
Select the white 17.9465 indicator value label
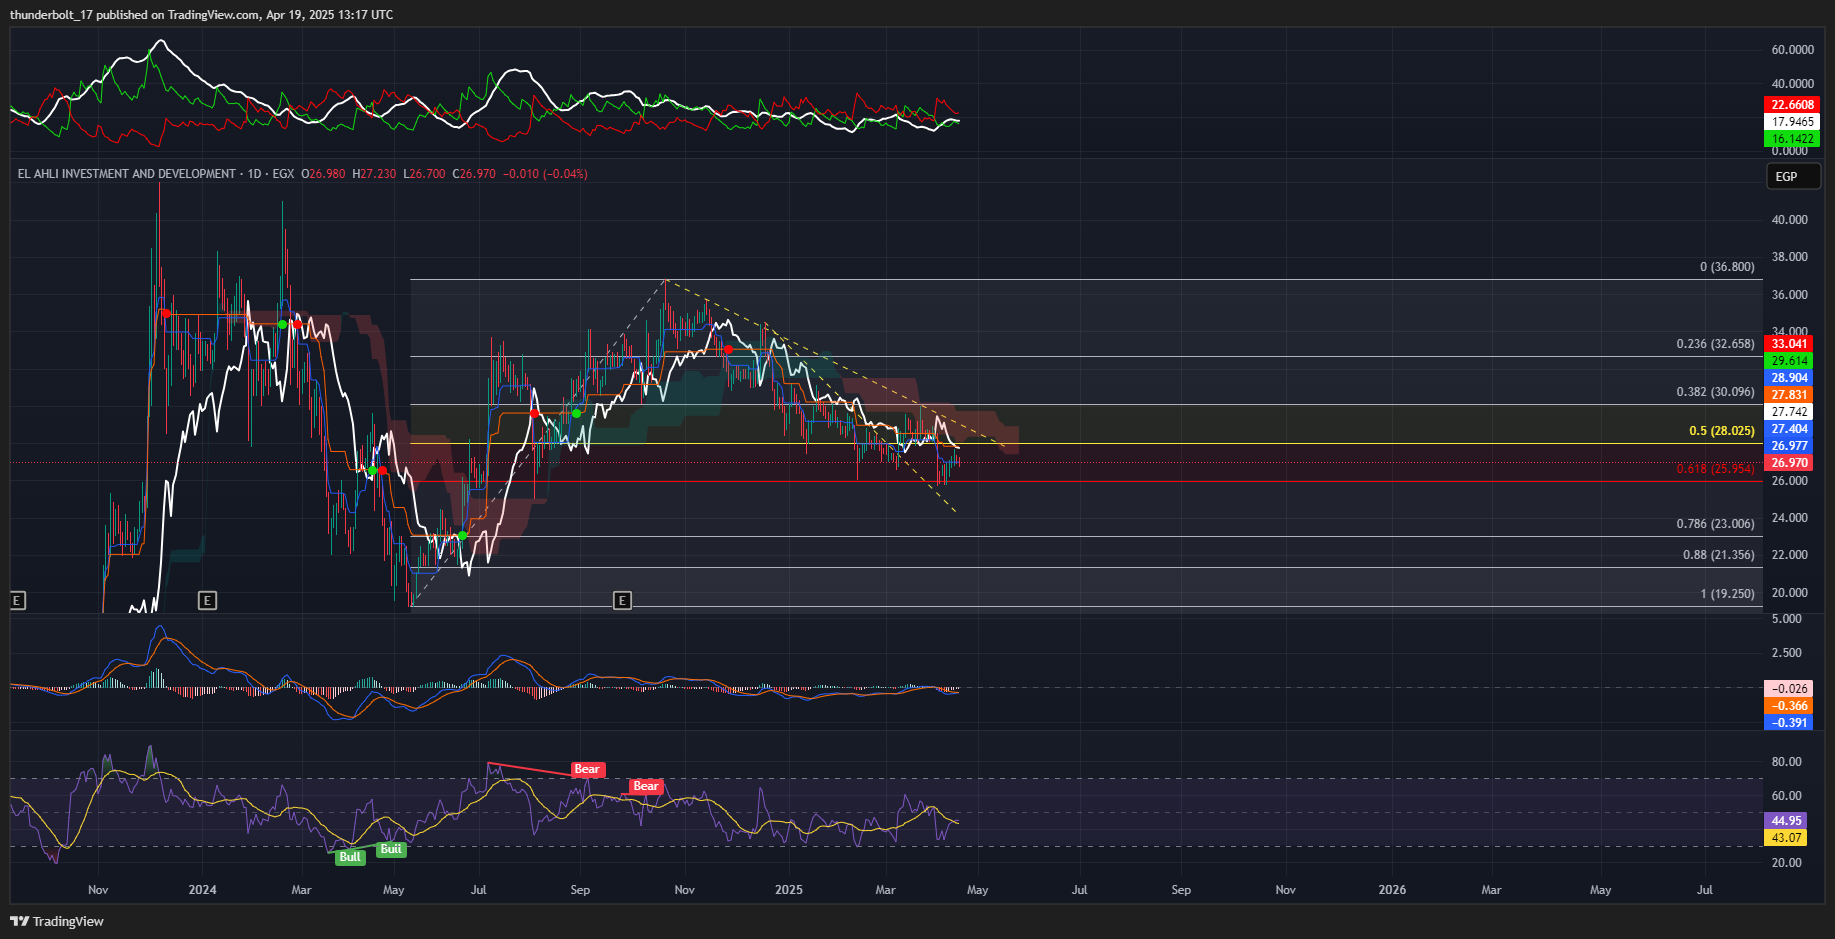point(1792,122)
